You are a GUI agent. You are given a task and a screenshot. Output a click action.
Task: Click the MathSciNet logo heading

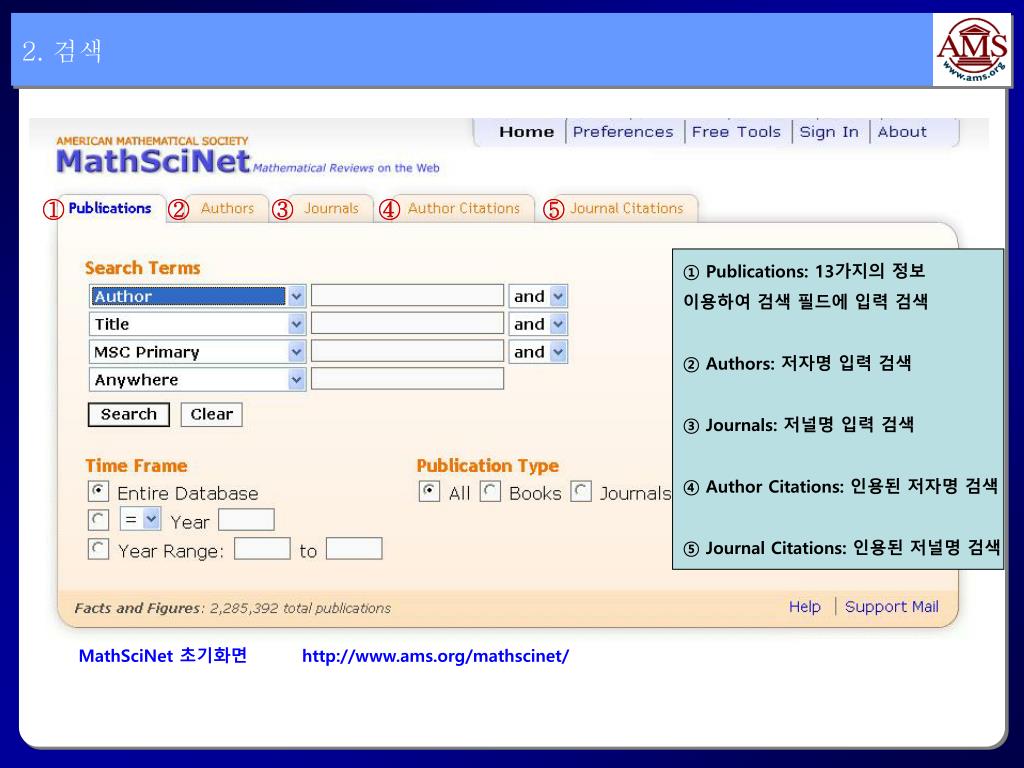153,161
